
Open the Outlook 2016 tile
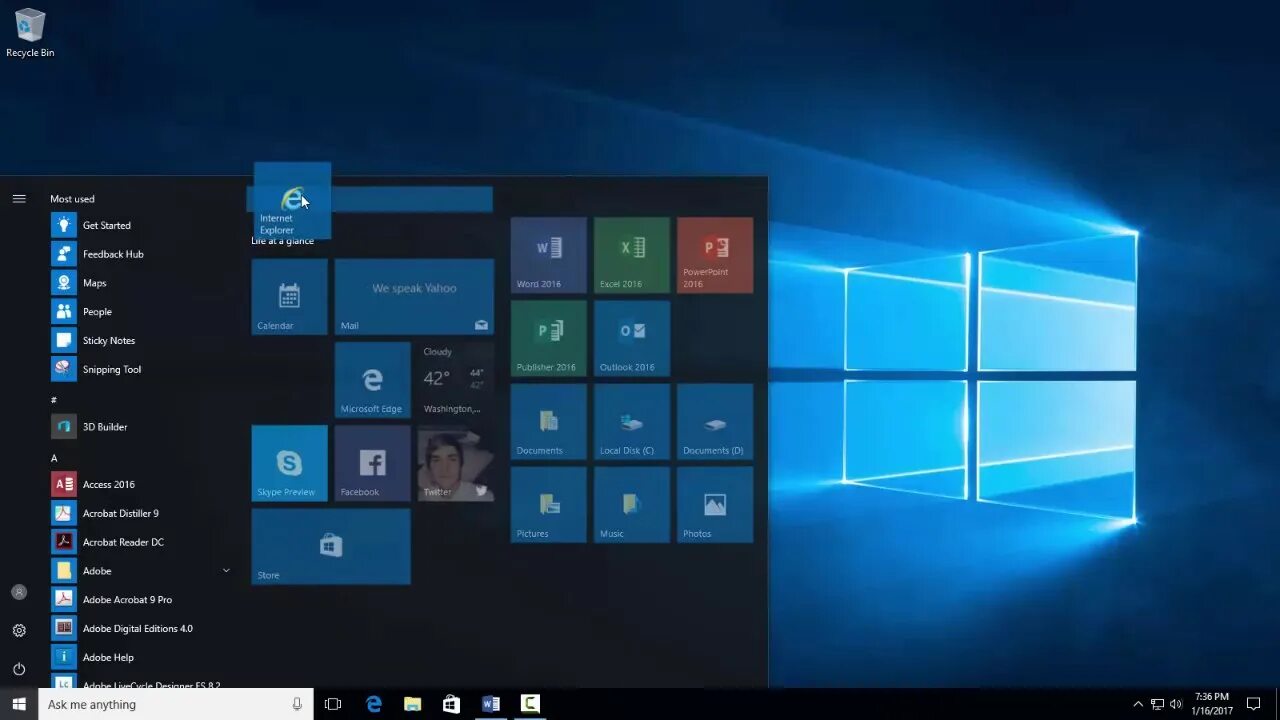pos(632,338)
